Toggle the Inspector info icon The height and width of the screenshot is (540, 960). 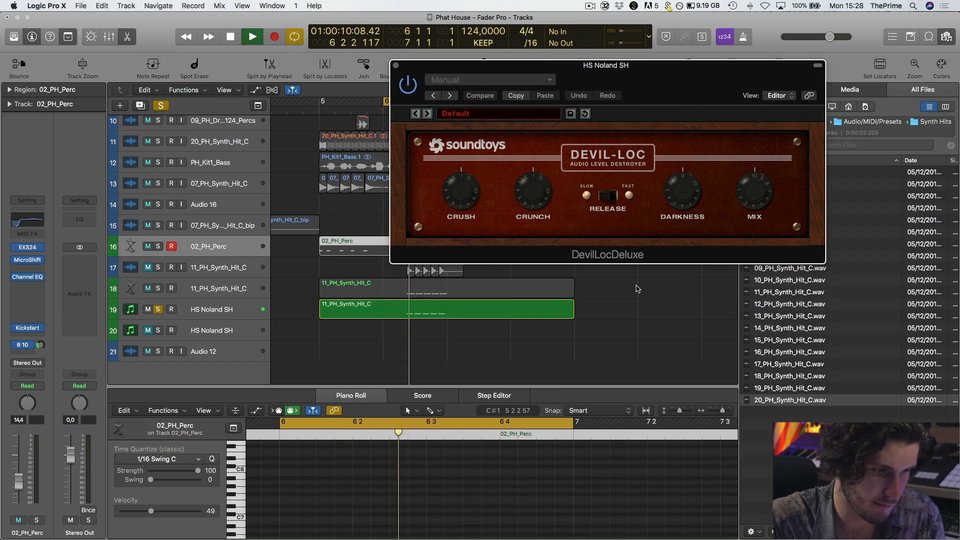(x=32, y=37)
